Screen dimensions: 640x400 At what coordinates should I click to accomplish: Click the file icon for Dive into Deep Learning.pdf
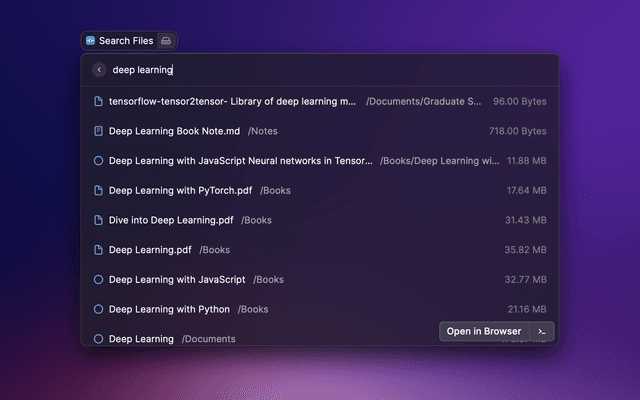click(98, 220)
